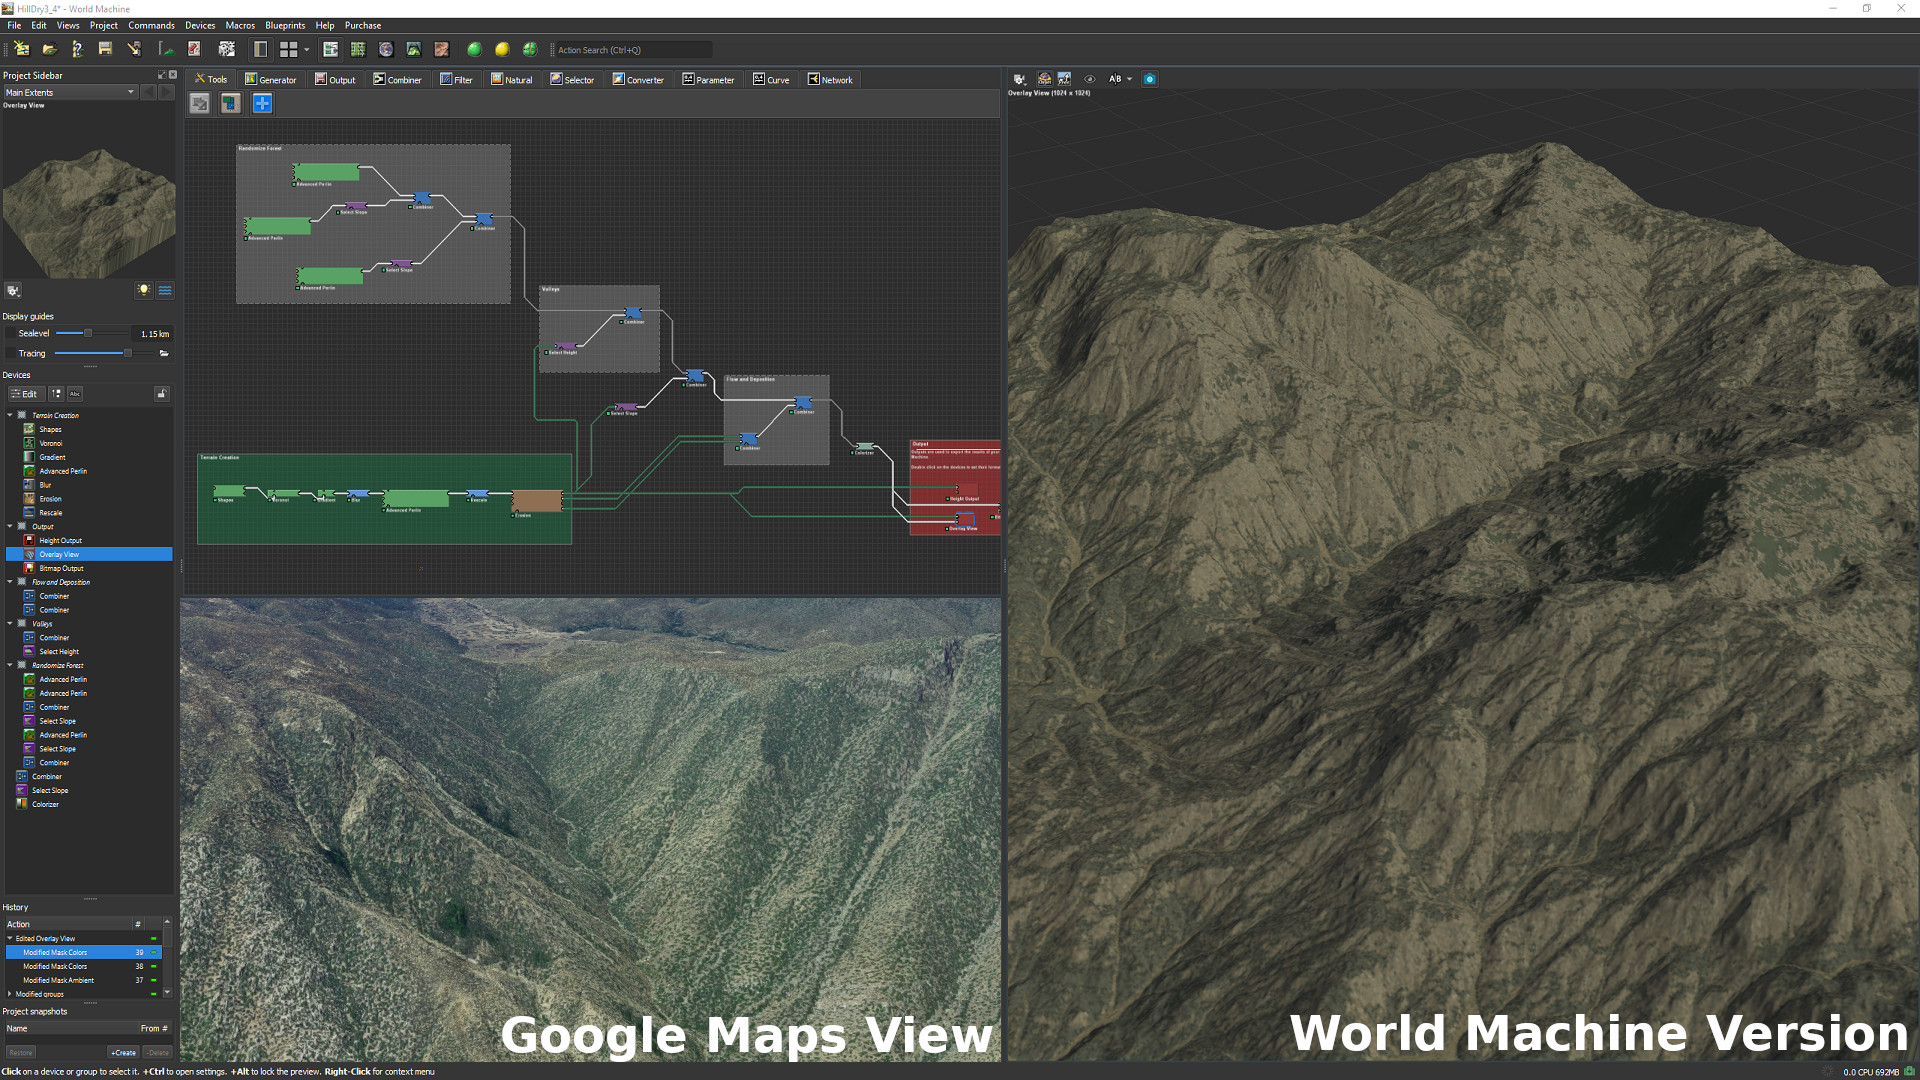Screen dimensions: 1920x1080
Task: Switch to the Filter device tab
Action: tap(456, 79)
